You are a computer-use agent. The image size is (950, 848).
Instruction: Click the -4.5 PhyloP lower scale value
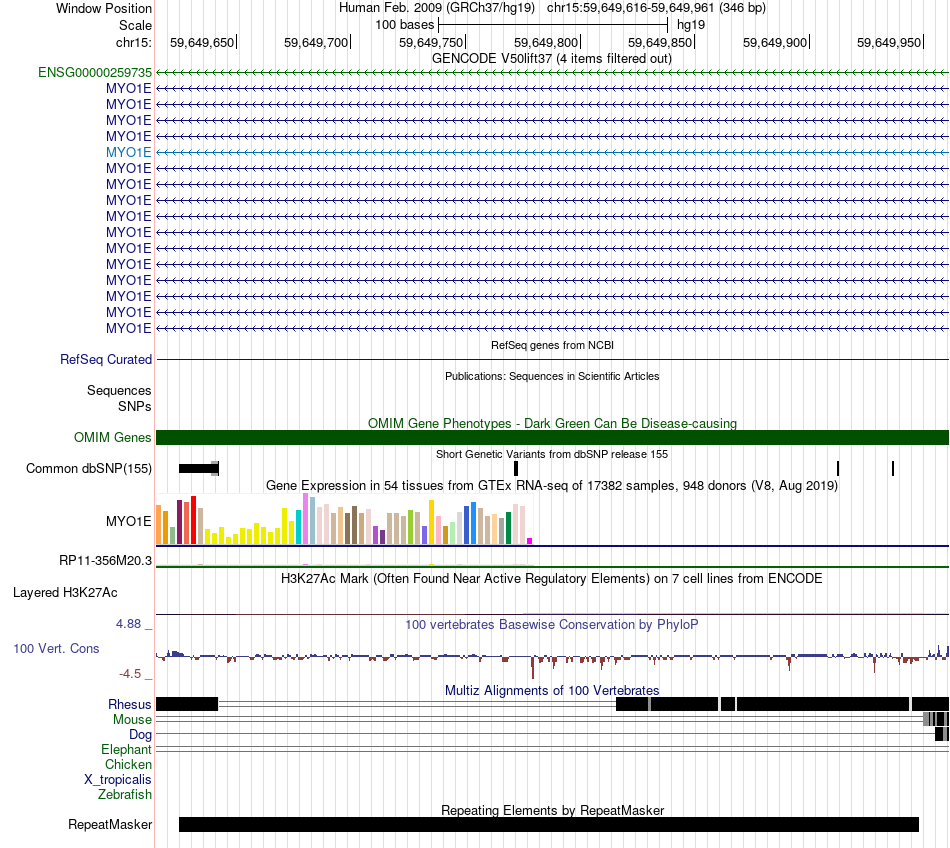[x=130, y=674]
